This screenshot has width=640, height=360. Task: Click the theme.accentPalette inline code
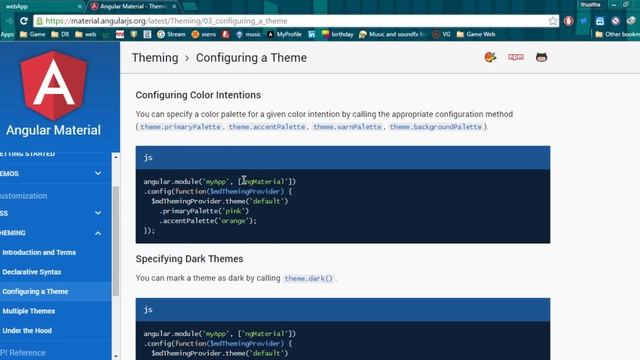click(x=267, y=127)
